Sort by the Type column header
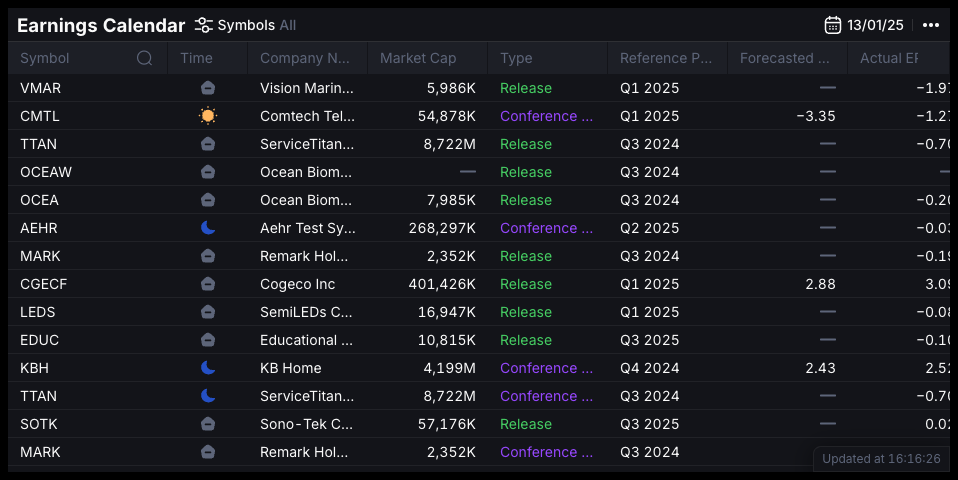 tap(516, 58)
